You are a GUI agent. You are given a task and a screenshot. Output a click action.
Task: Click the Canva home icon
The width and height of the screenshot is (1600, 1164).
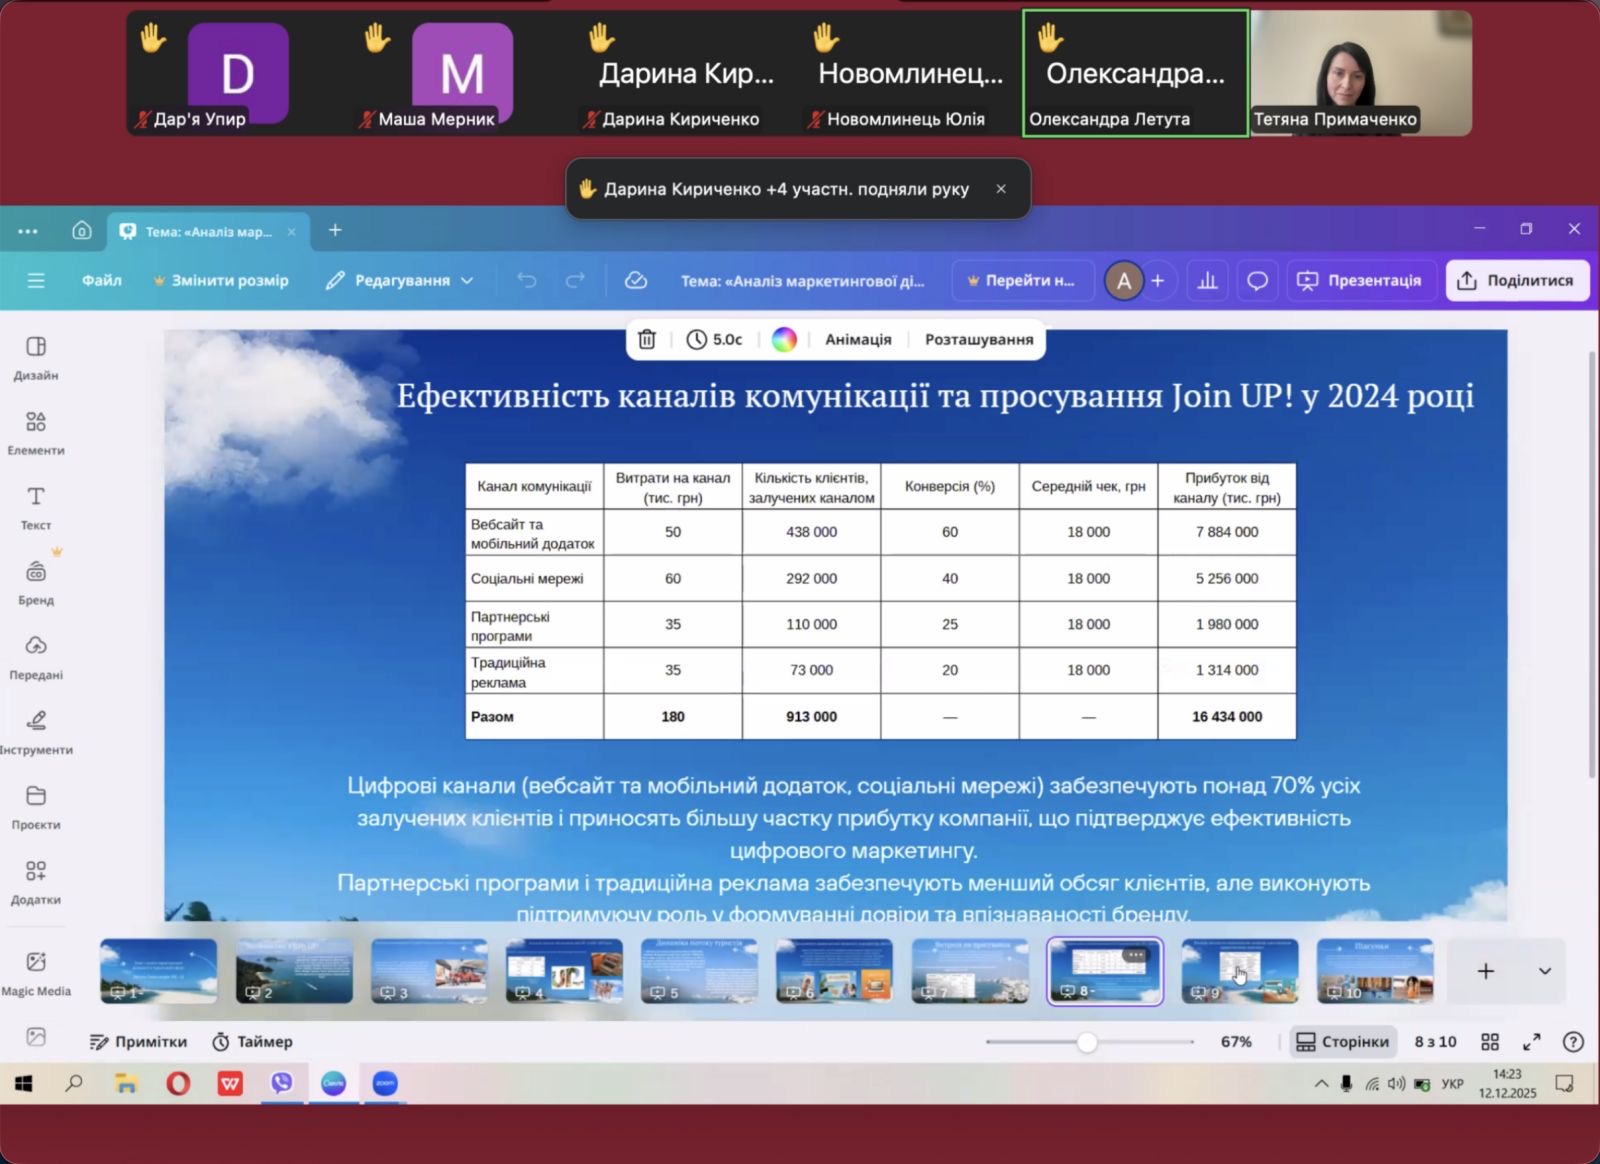pos(82,231)
